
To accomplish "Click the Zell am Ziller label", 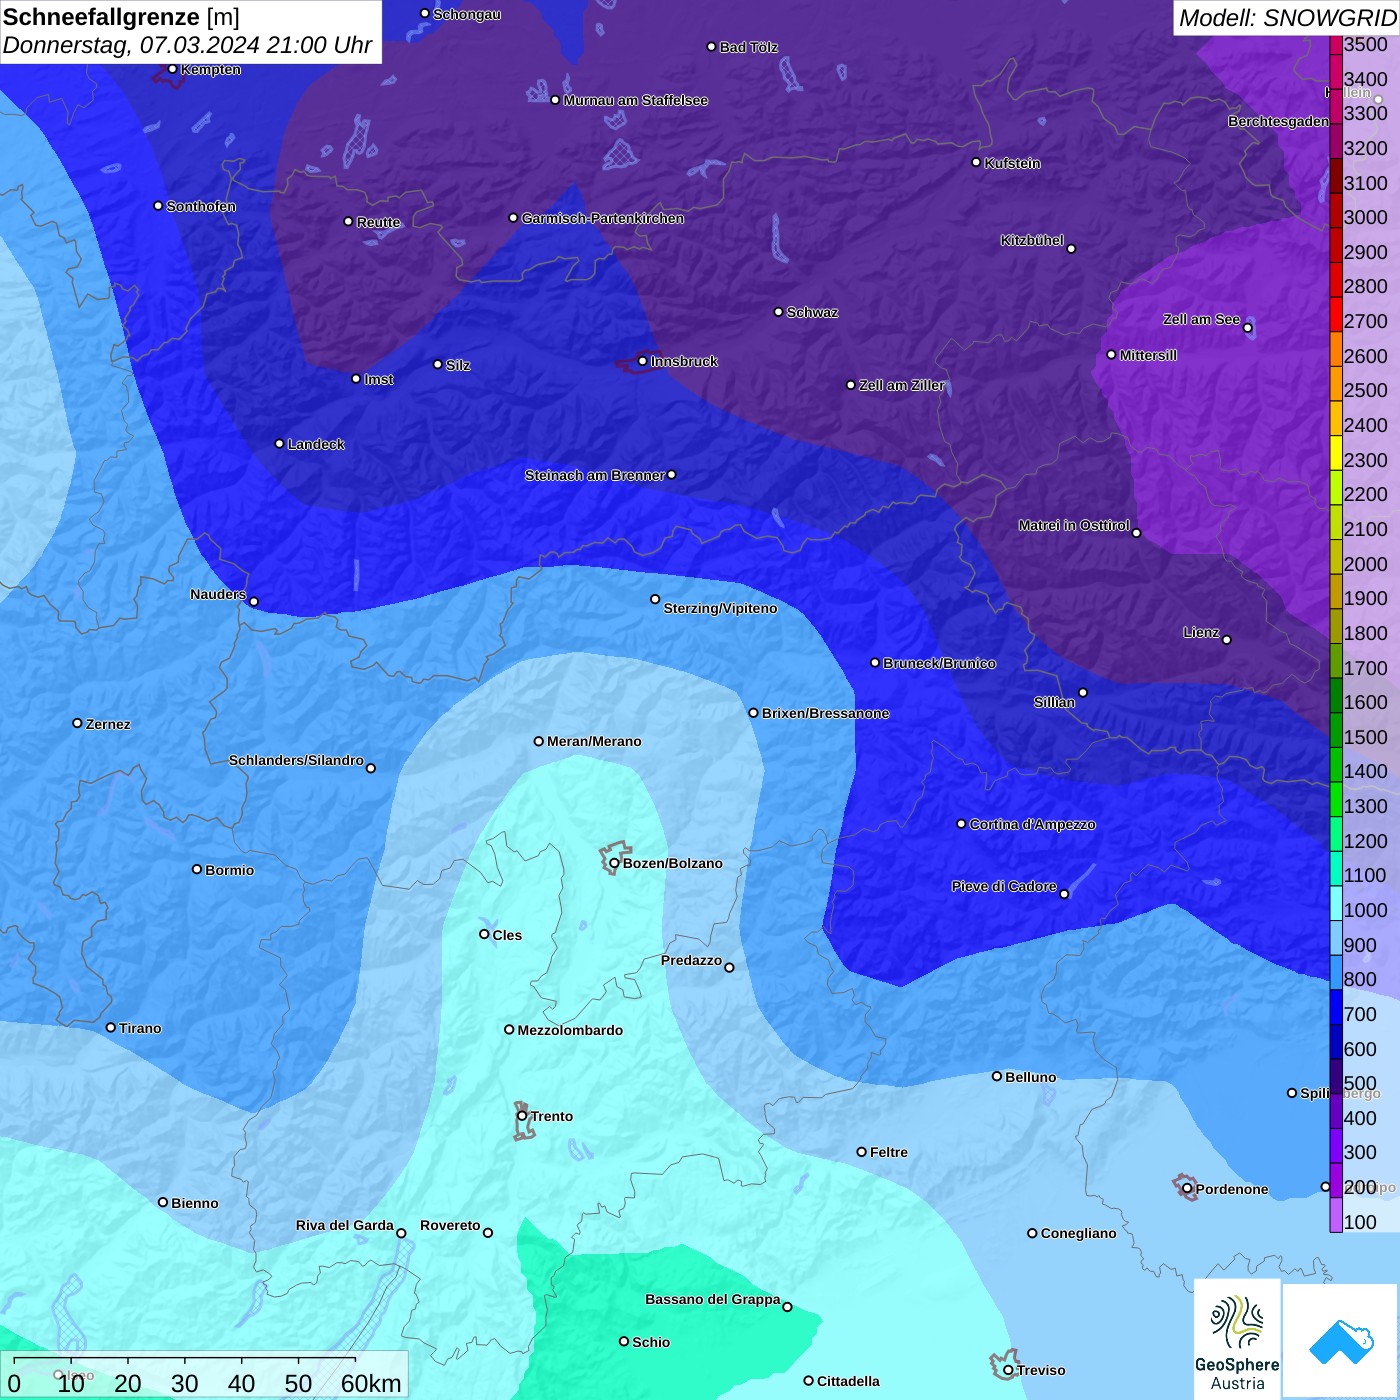I will pos(902,385).
